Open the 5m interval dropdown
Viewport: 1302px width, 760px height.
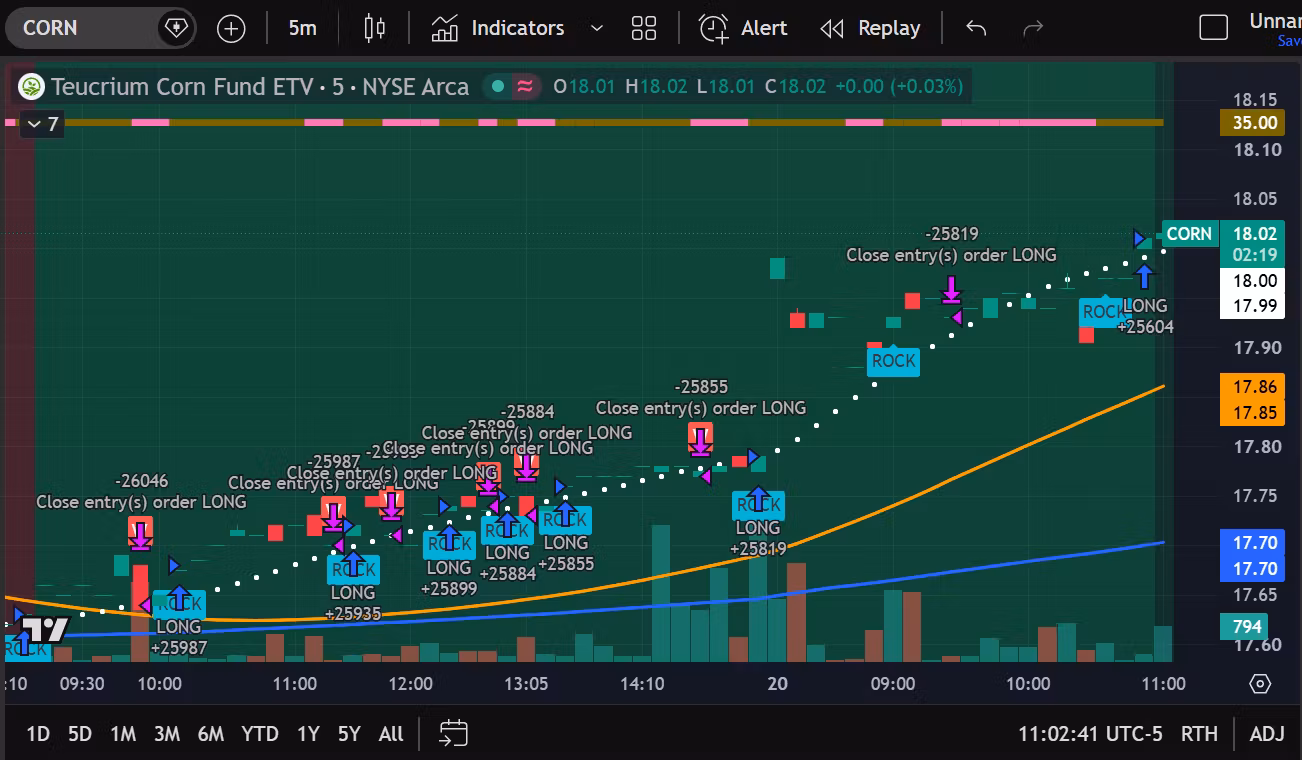tap(302, 28)
